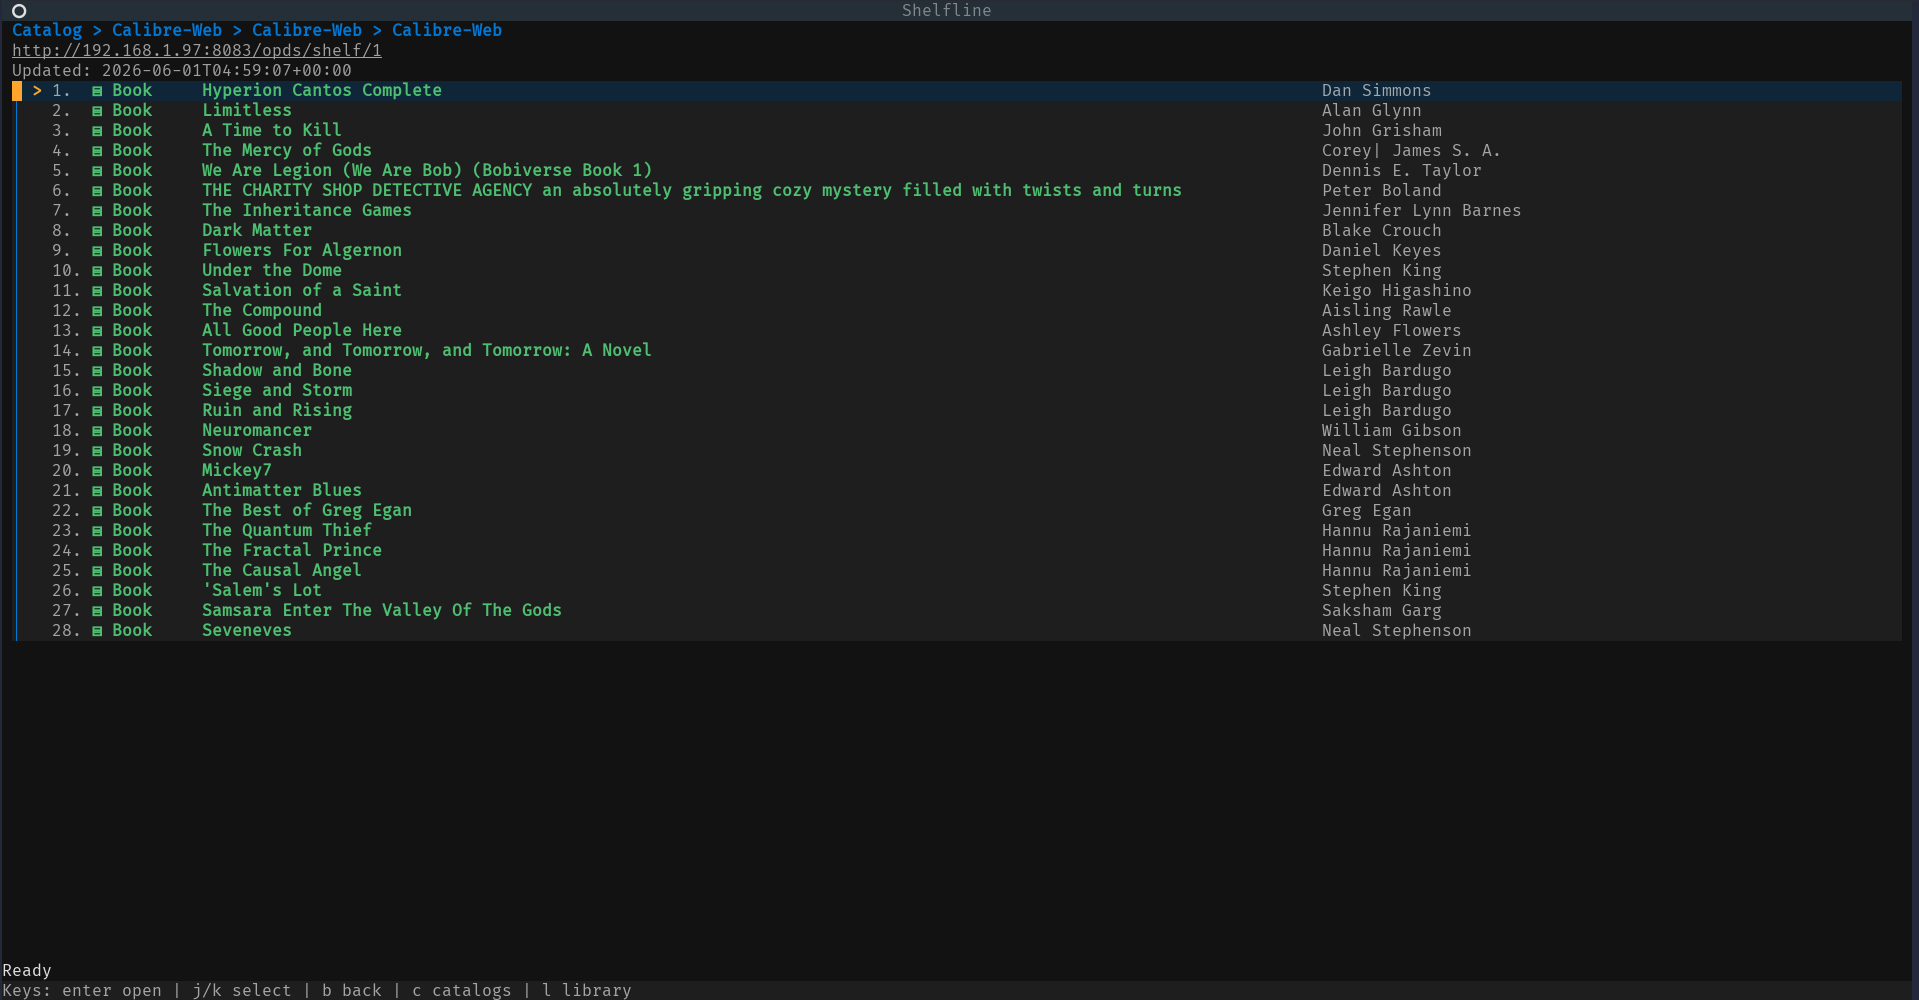Click the book icon for The Mercy of Gods
1919x1000 pixels.
[97, 151]
